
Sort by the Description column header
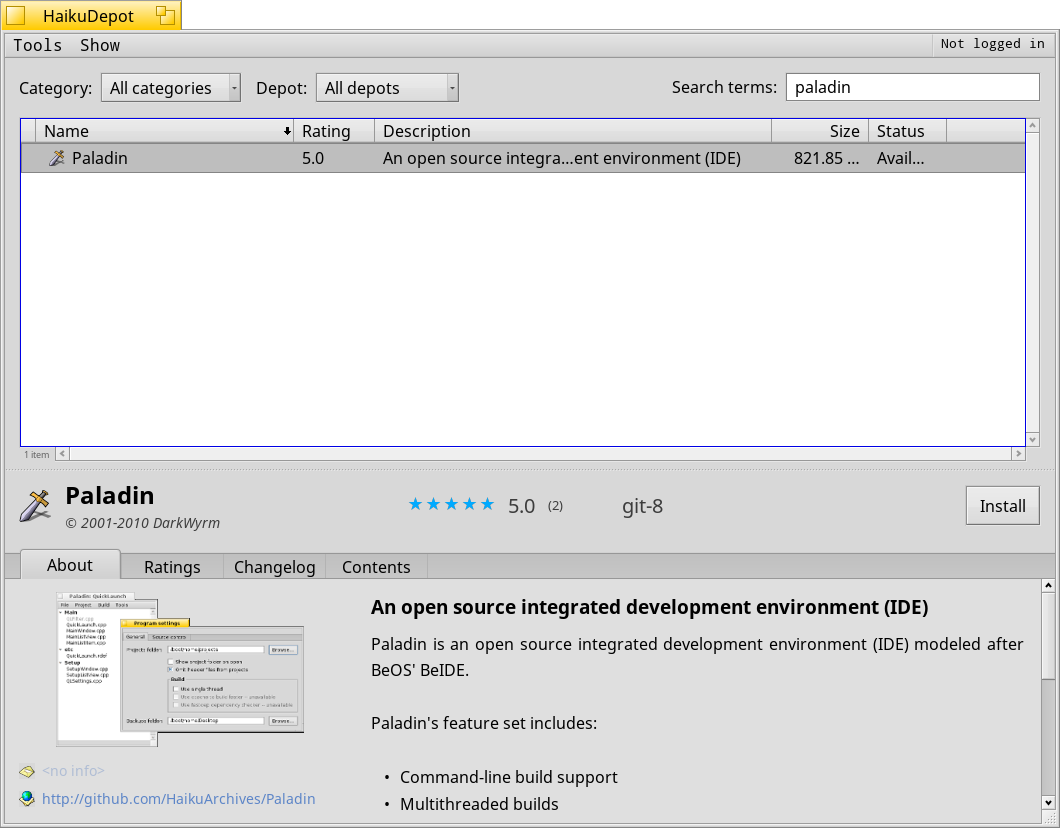[x=573, y=131]
